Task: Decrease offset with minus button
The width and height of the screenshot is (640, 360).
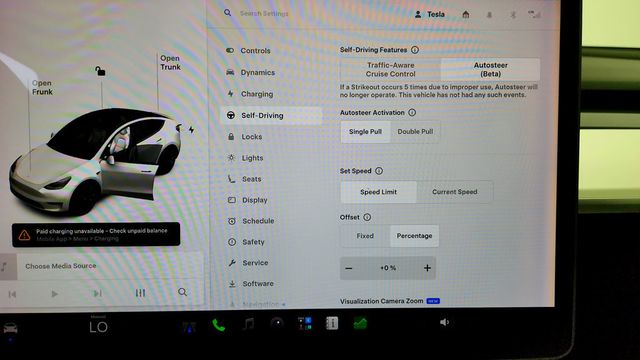Action: point(349,268)
